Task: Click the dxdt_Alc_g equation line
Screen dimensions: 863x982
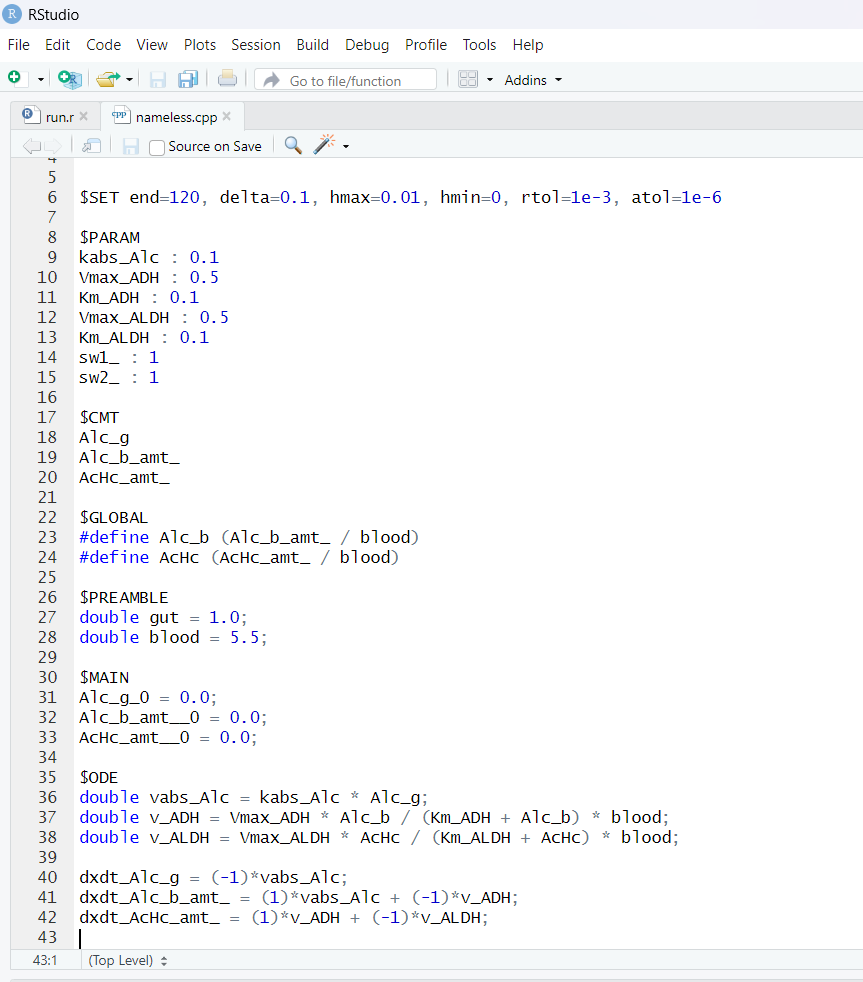Action: (x=214, y=877)
